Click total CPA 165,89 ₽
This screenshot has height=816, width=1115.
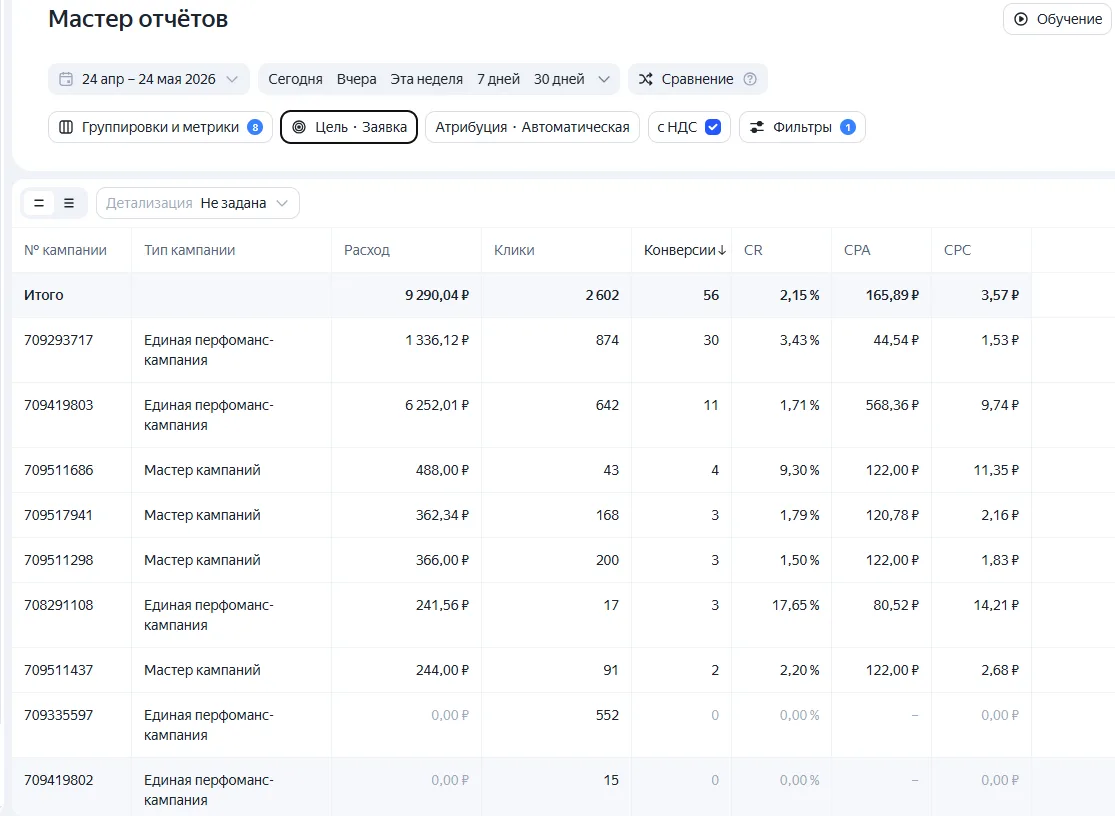click(892, 295)
